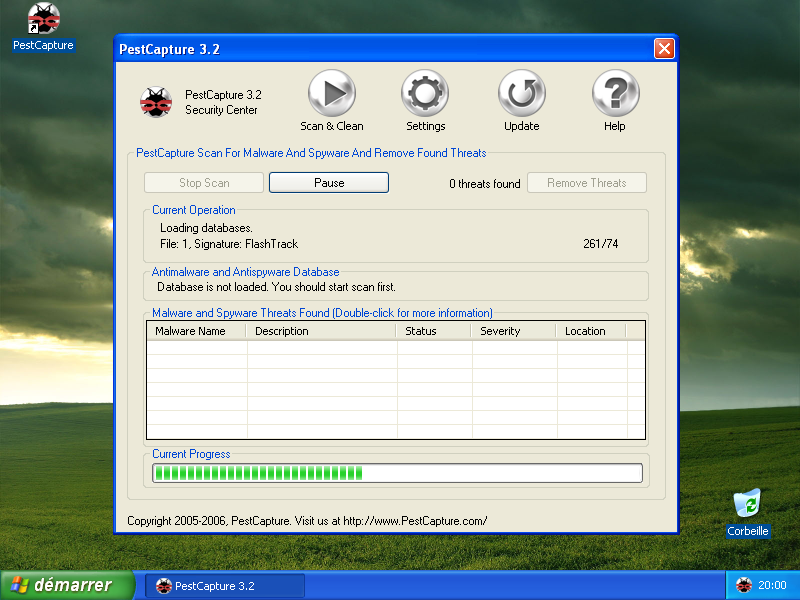Click the PestCapture copyright line at the bottom
This screenshot has height=600, width=800.
tap(307, 521)
